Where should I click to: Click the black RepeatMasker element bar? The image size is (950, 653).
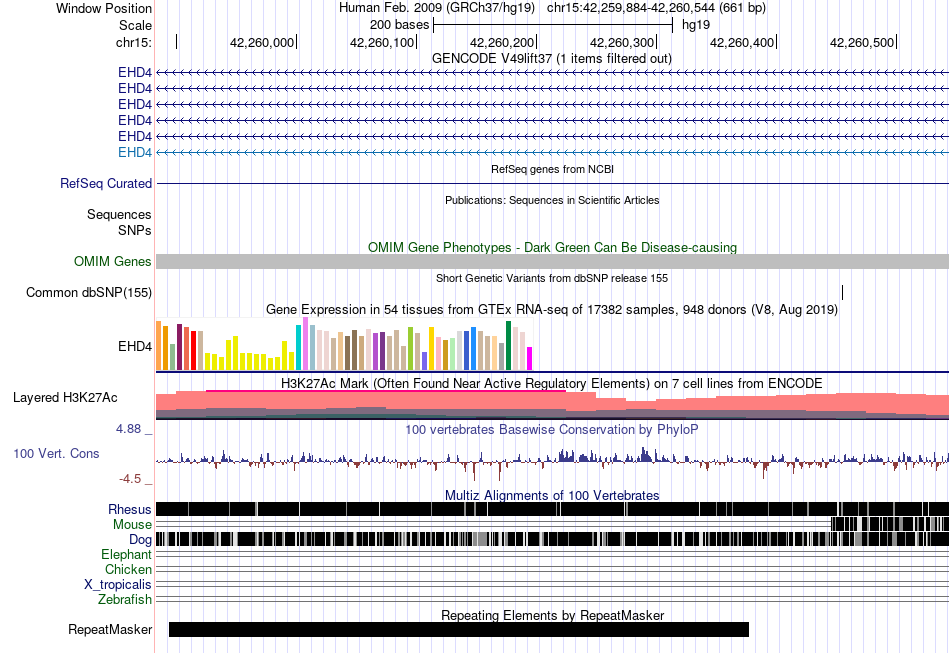(459, 629)
